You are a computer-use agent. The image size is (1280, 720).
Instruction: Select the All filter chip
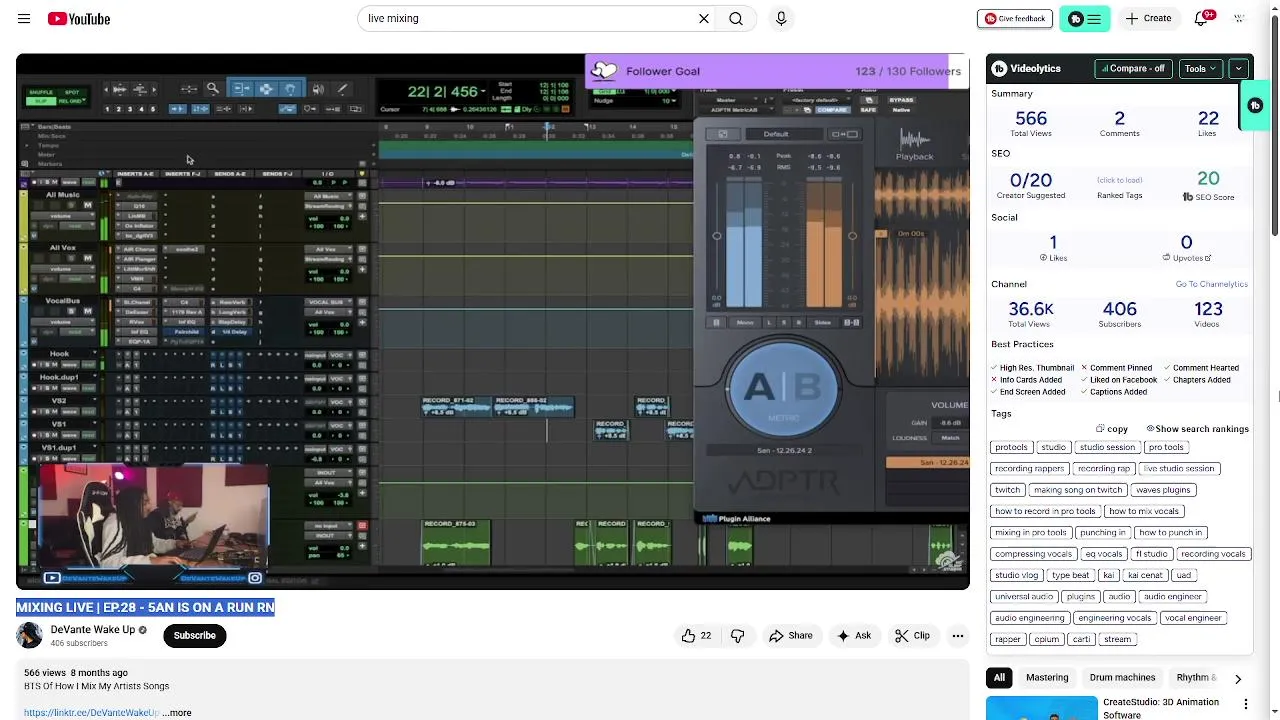[999, 677]
